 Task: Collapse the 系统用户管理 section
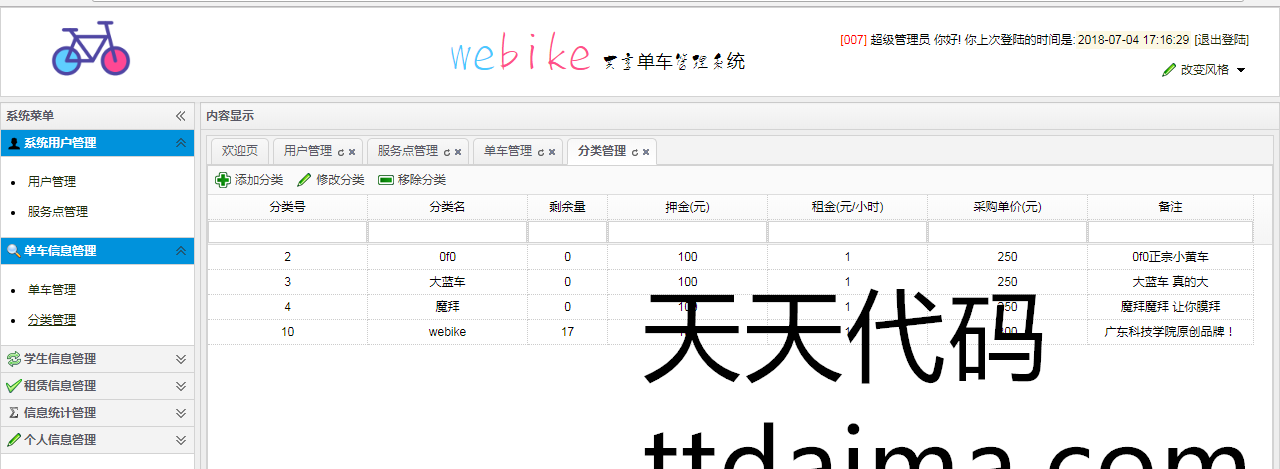(181, 143)
